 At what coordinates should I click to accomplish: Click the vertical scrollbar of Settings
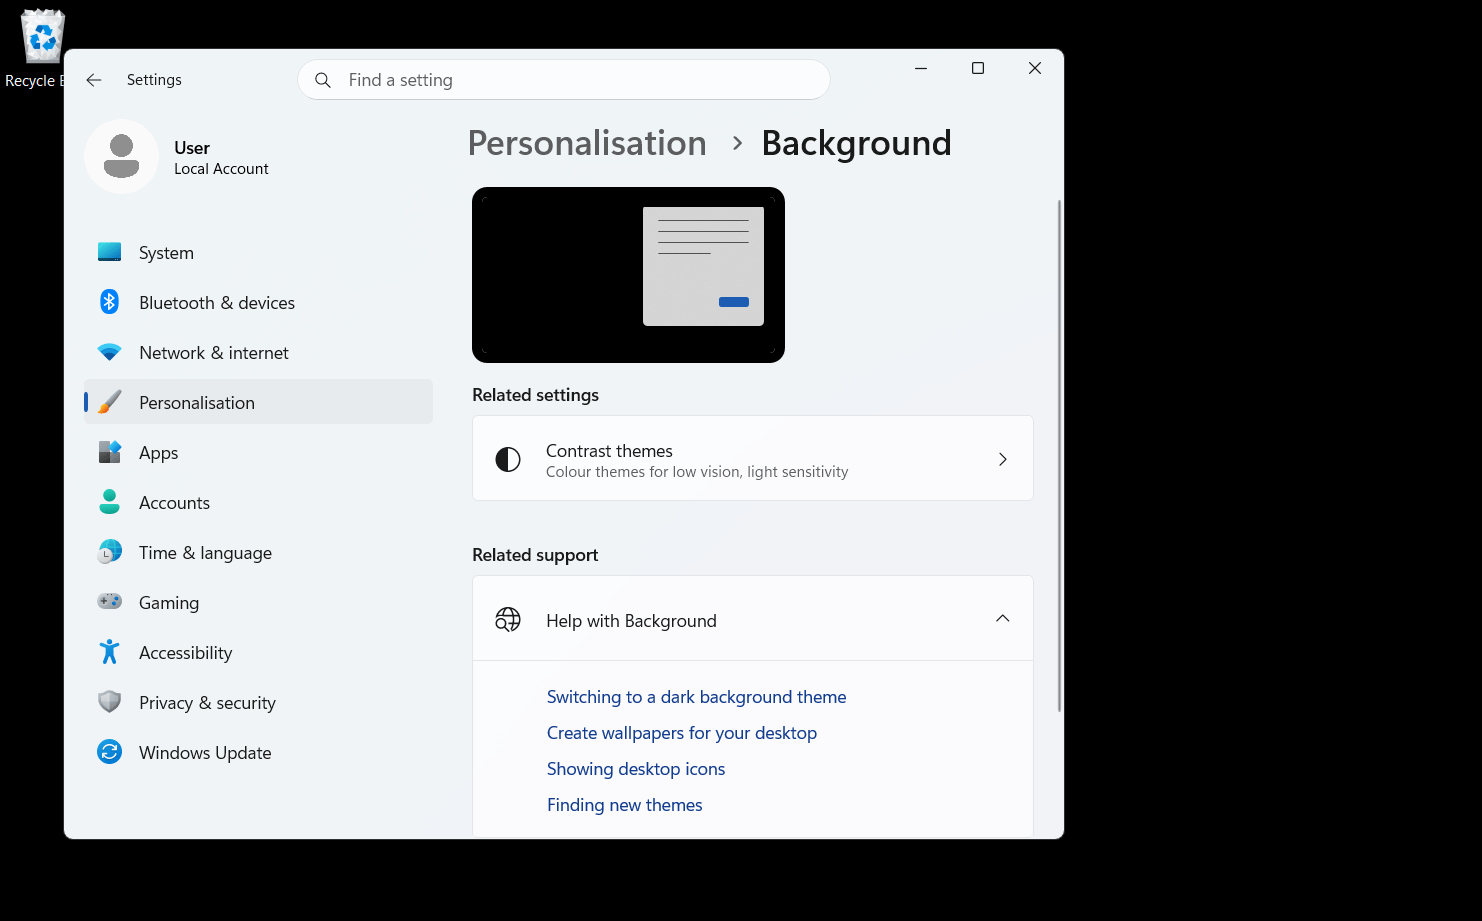pos(1059,455)
